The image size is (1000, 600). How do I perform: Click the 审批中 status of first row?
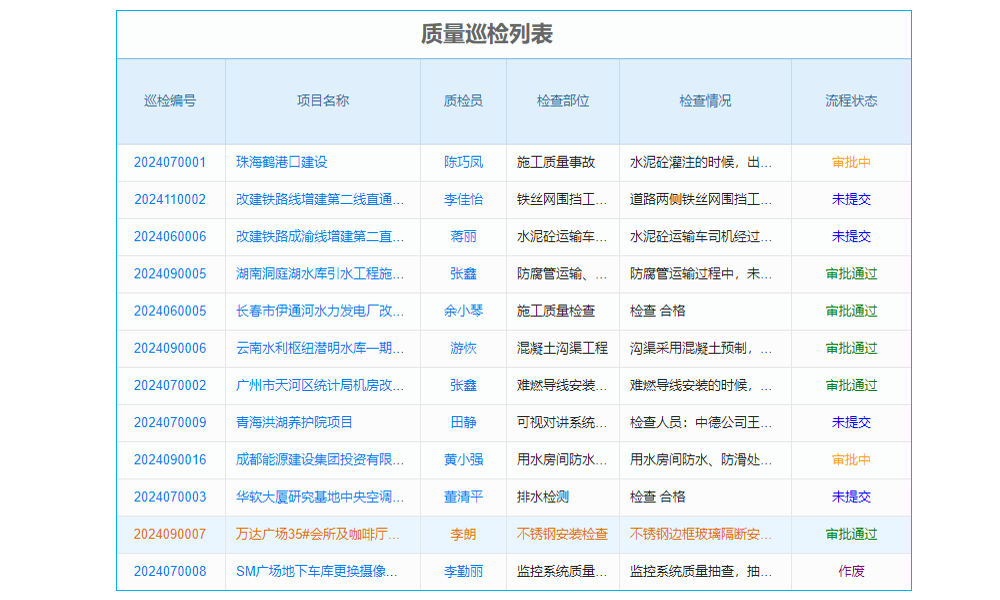point(851,162)
